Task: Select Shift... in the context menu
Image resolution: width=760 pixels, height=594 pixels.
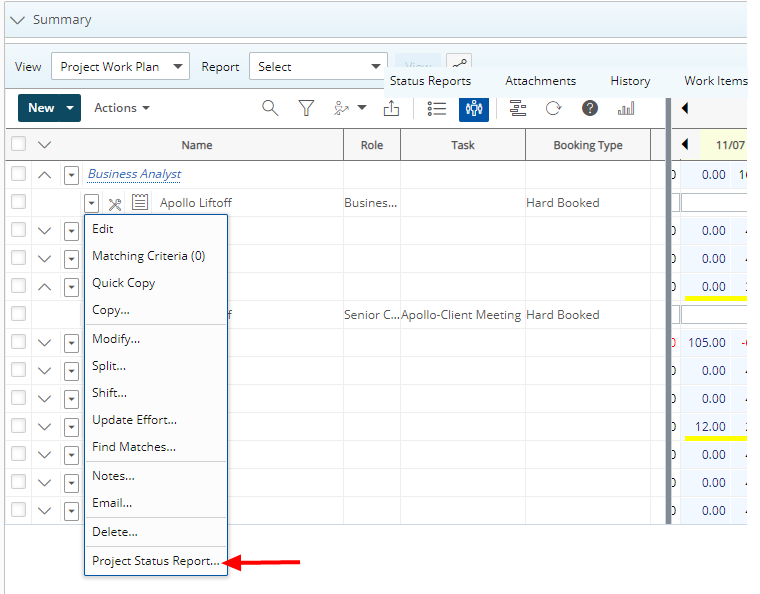Action: pos(109,392)
